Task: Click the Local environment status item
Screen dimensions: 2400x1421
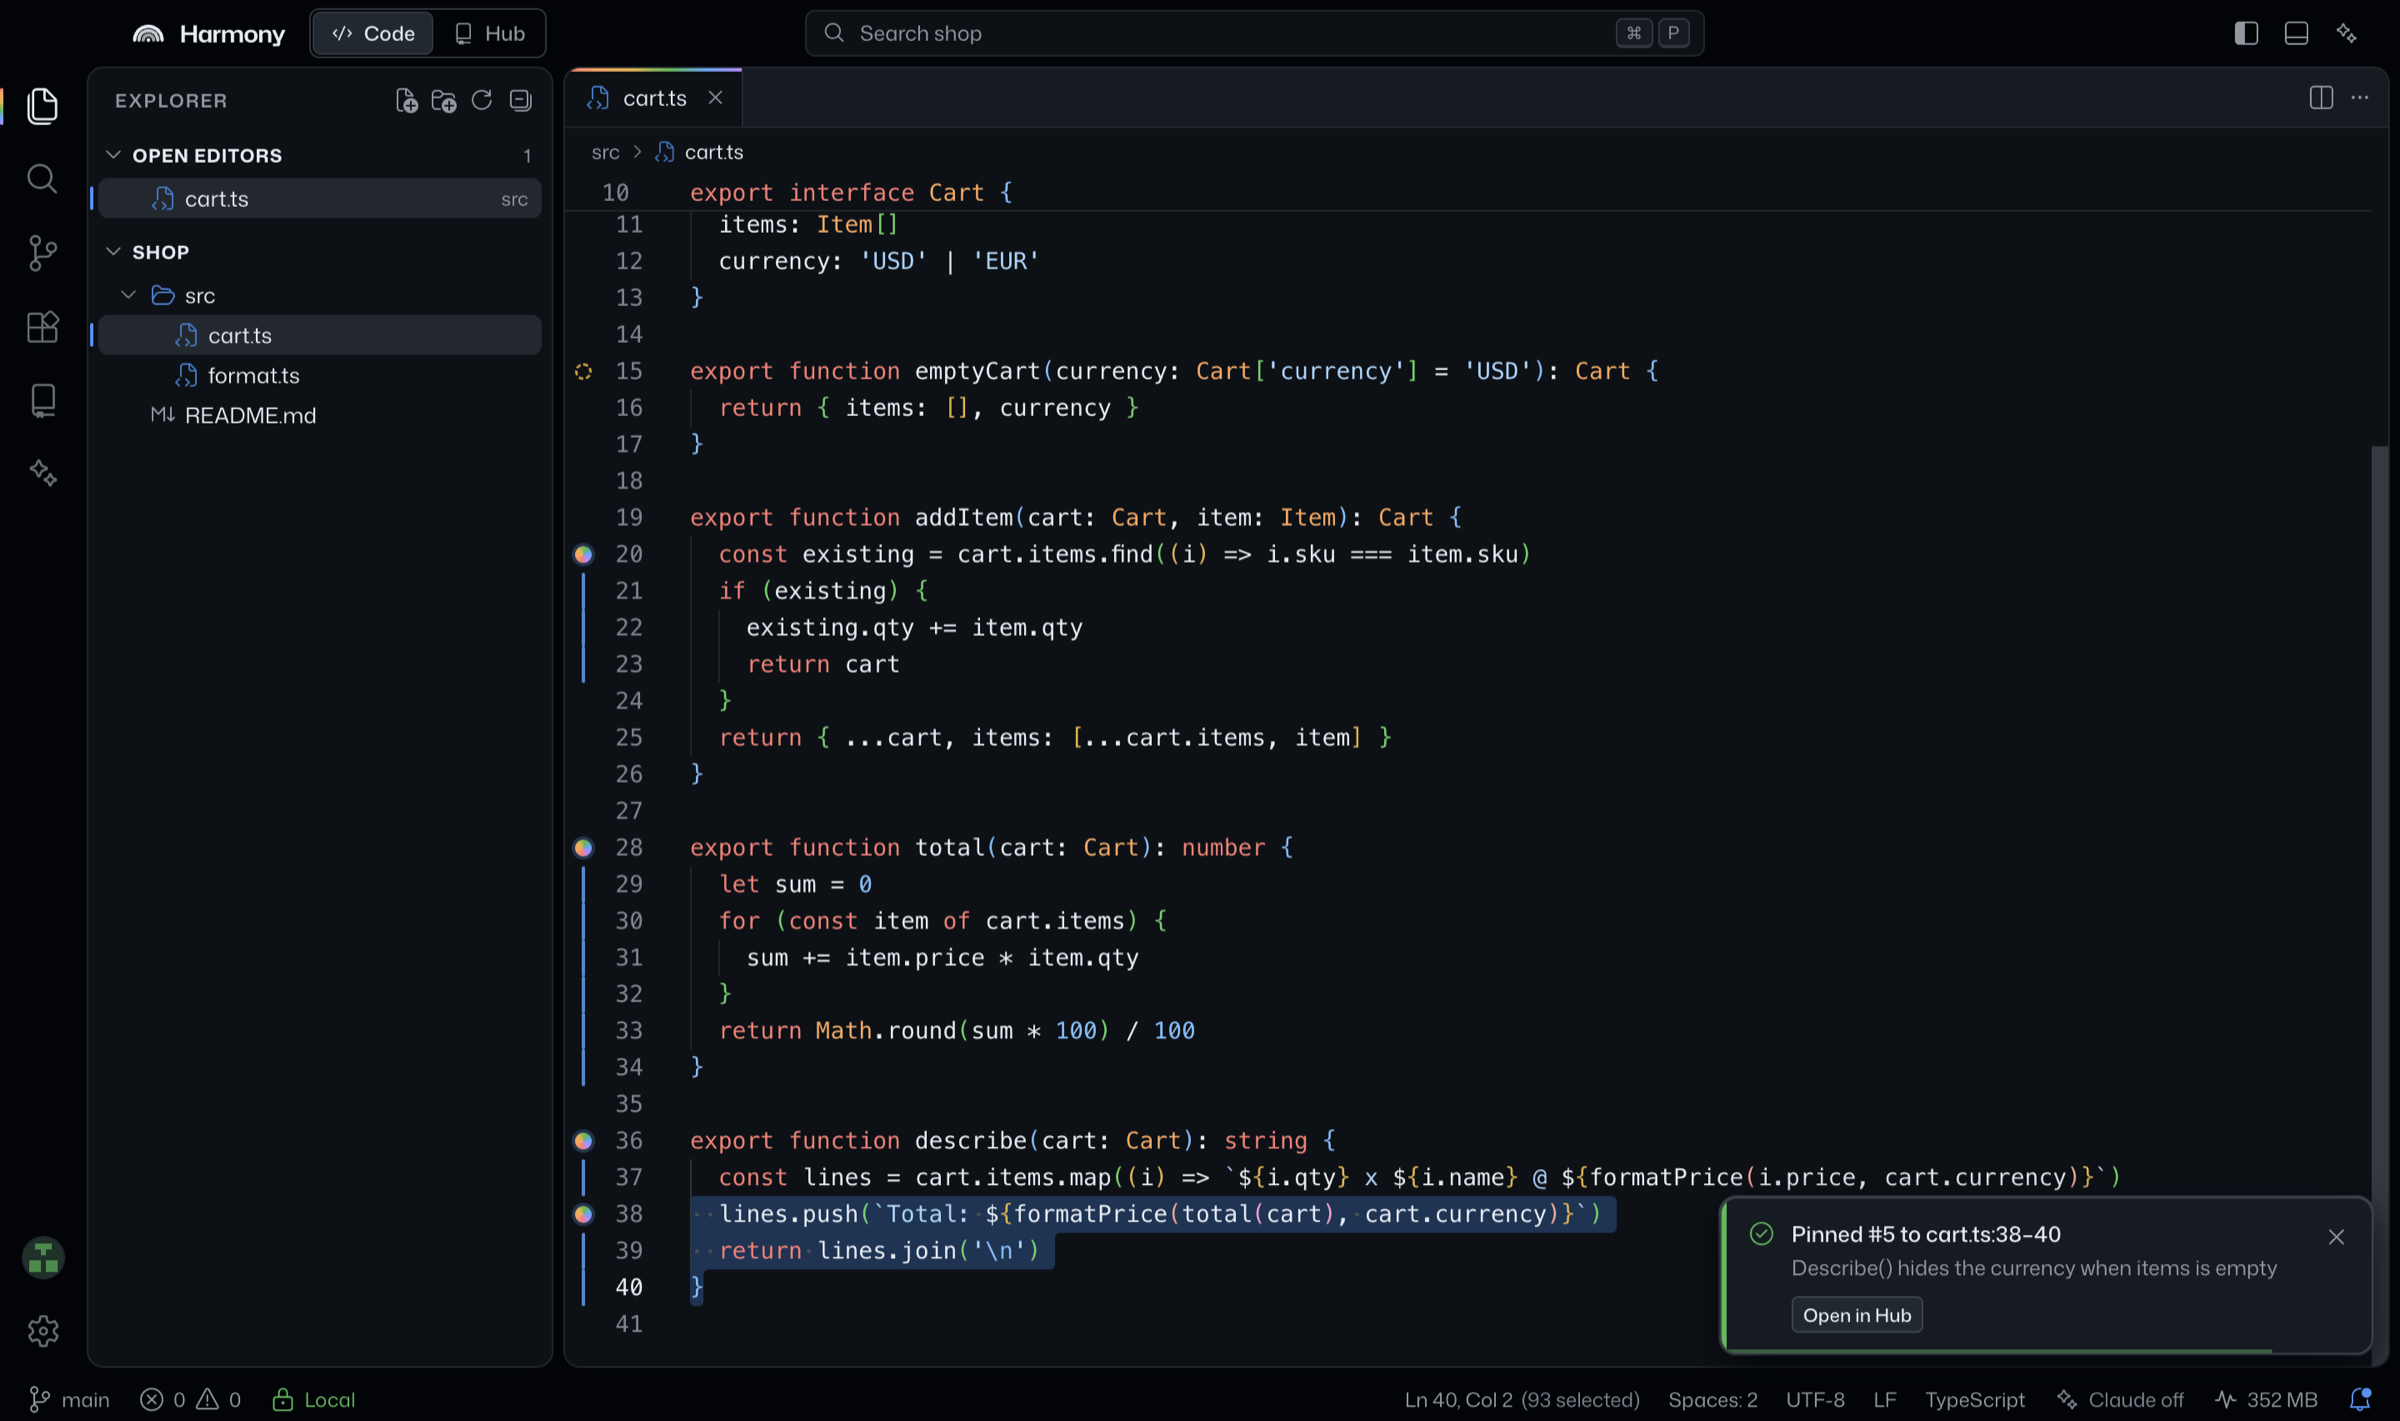Action: pos(314,1399)
